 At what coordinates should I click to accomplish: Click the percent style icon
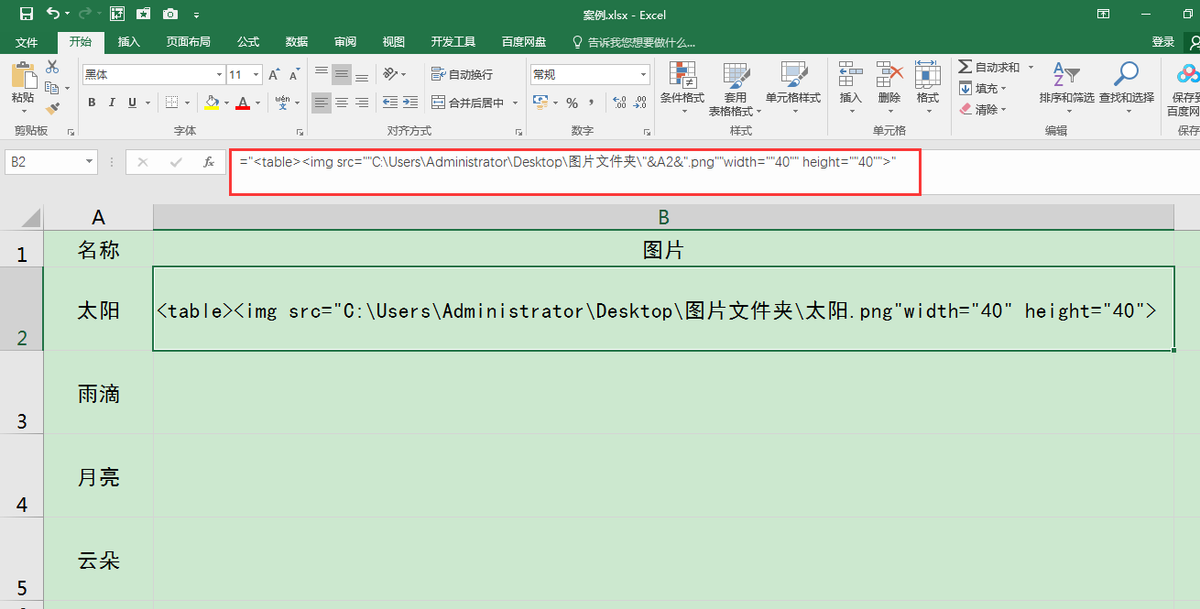(572, 102)
